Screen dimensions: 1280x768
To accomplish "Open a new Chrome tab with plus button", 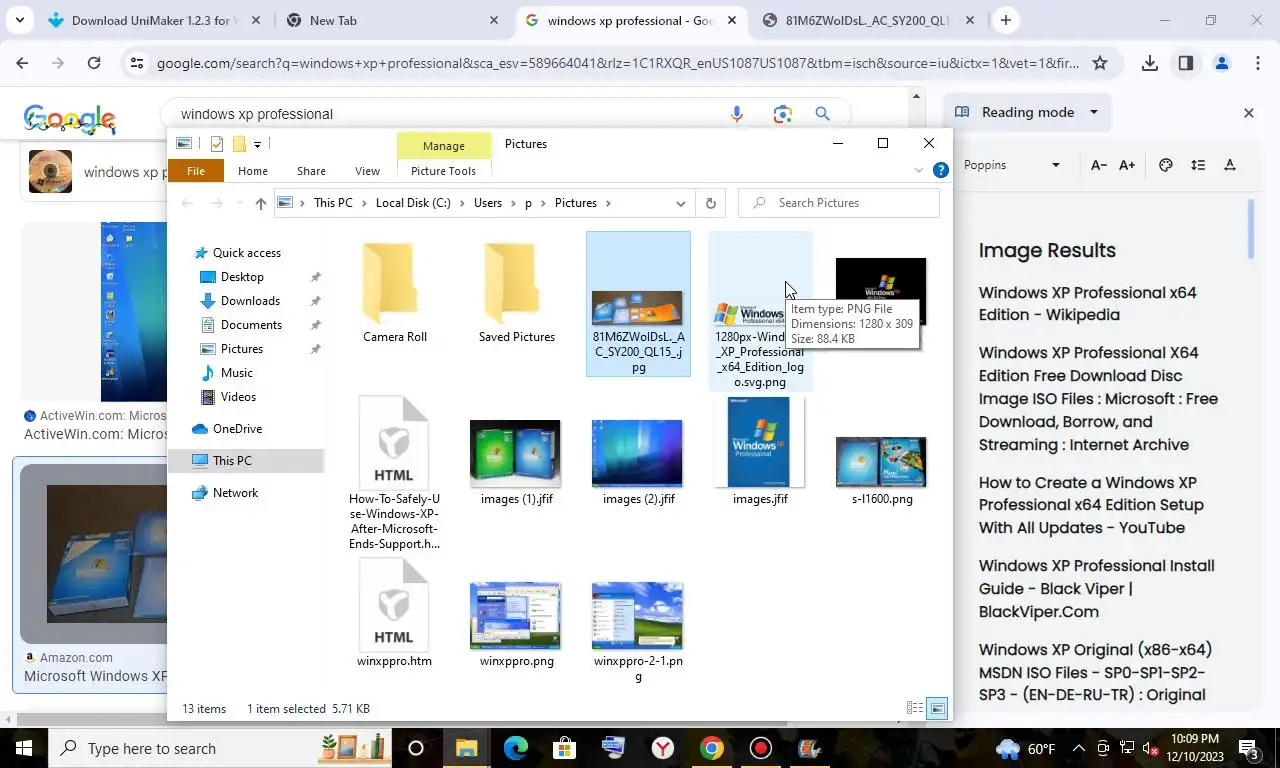I will 1006,20.
